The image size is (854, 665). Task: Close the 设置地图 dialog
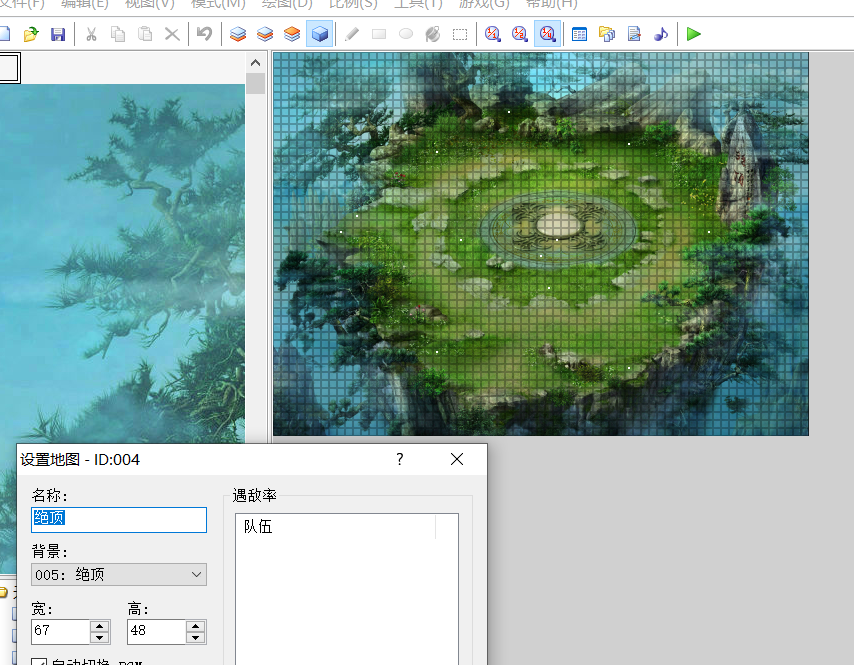click(x=457, y=459)
